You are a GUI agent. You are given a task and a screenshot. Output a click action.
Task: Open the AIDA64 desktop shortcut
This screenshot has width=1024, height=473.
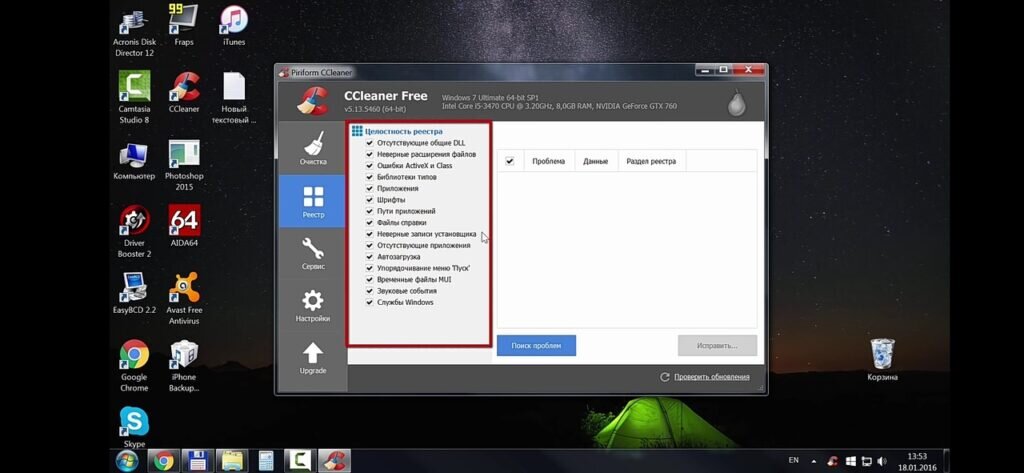[184, 226]
